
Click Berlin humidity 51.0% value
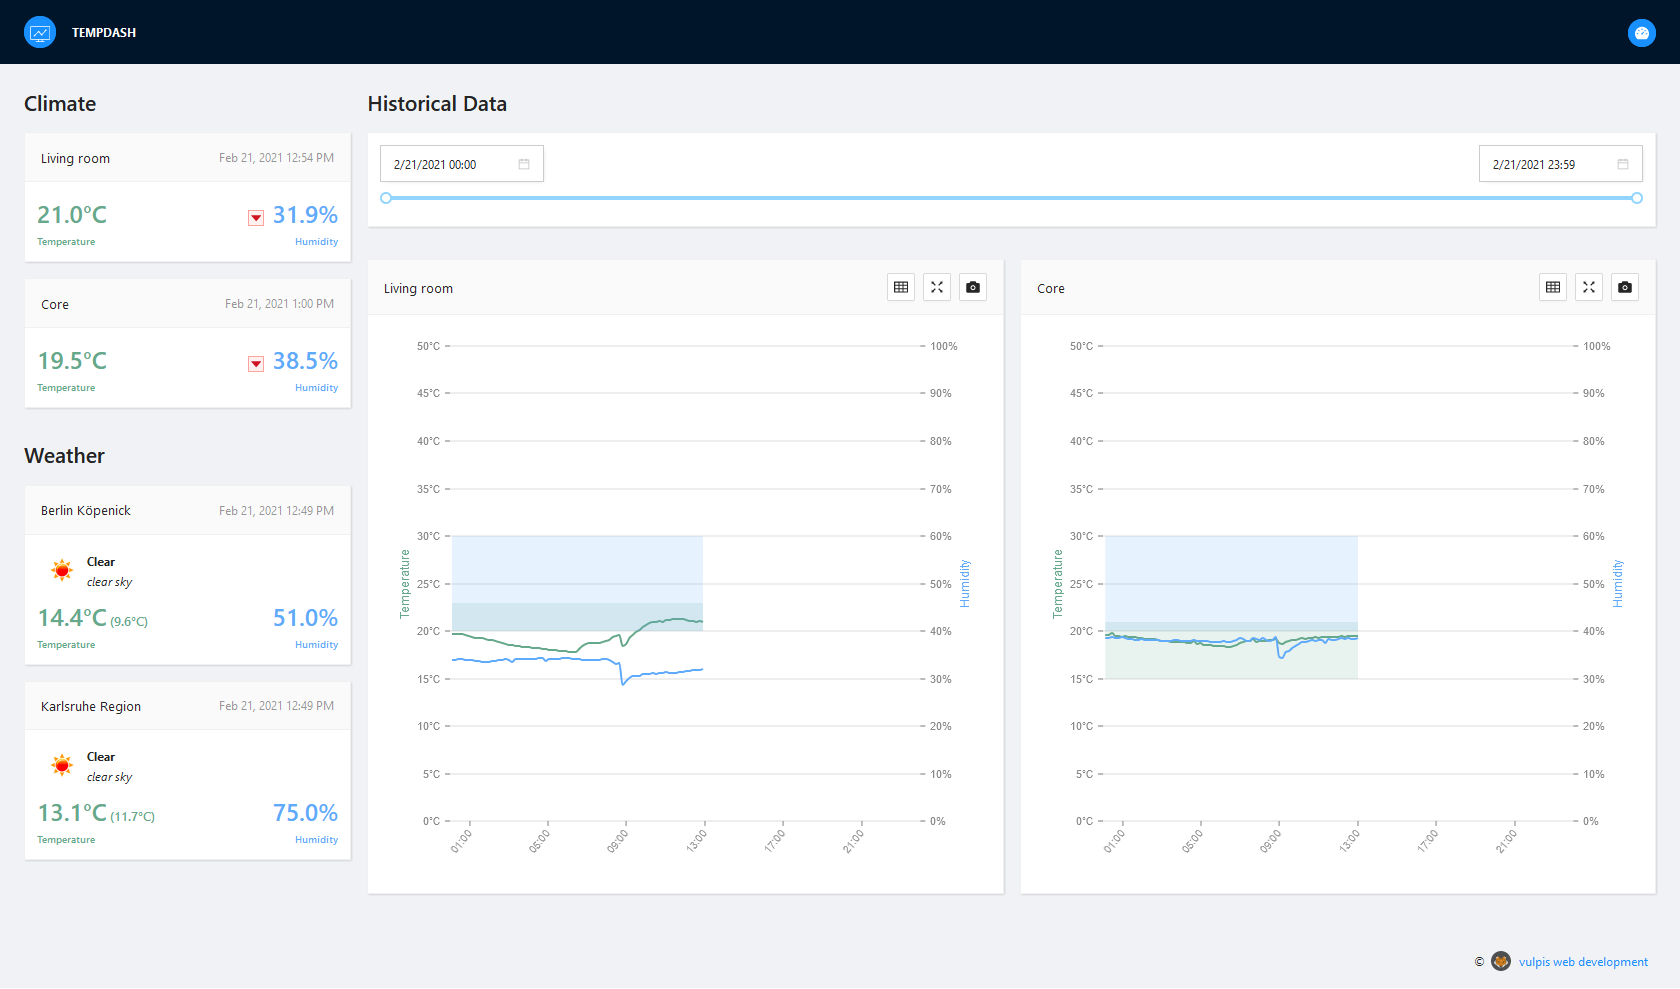305,618
